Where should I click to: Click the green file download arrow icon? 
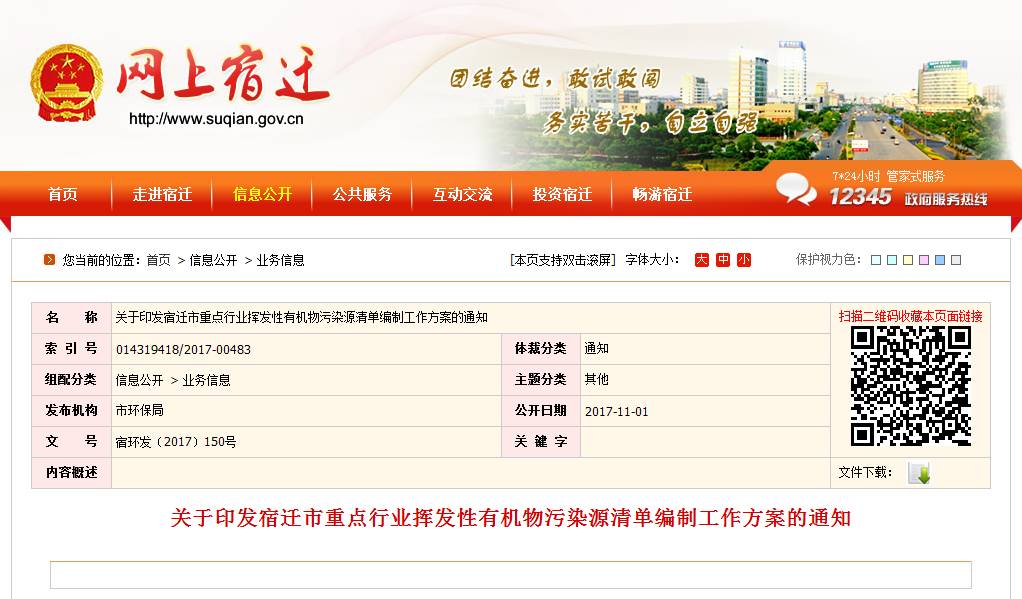coord(919,473)
